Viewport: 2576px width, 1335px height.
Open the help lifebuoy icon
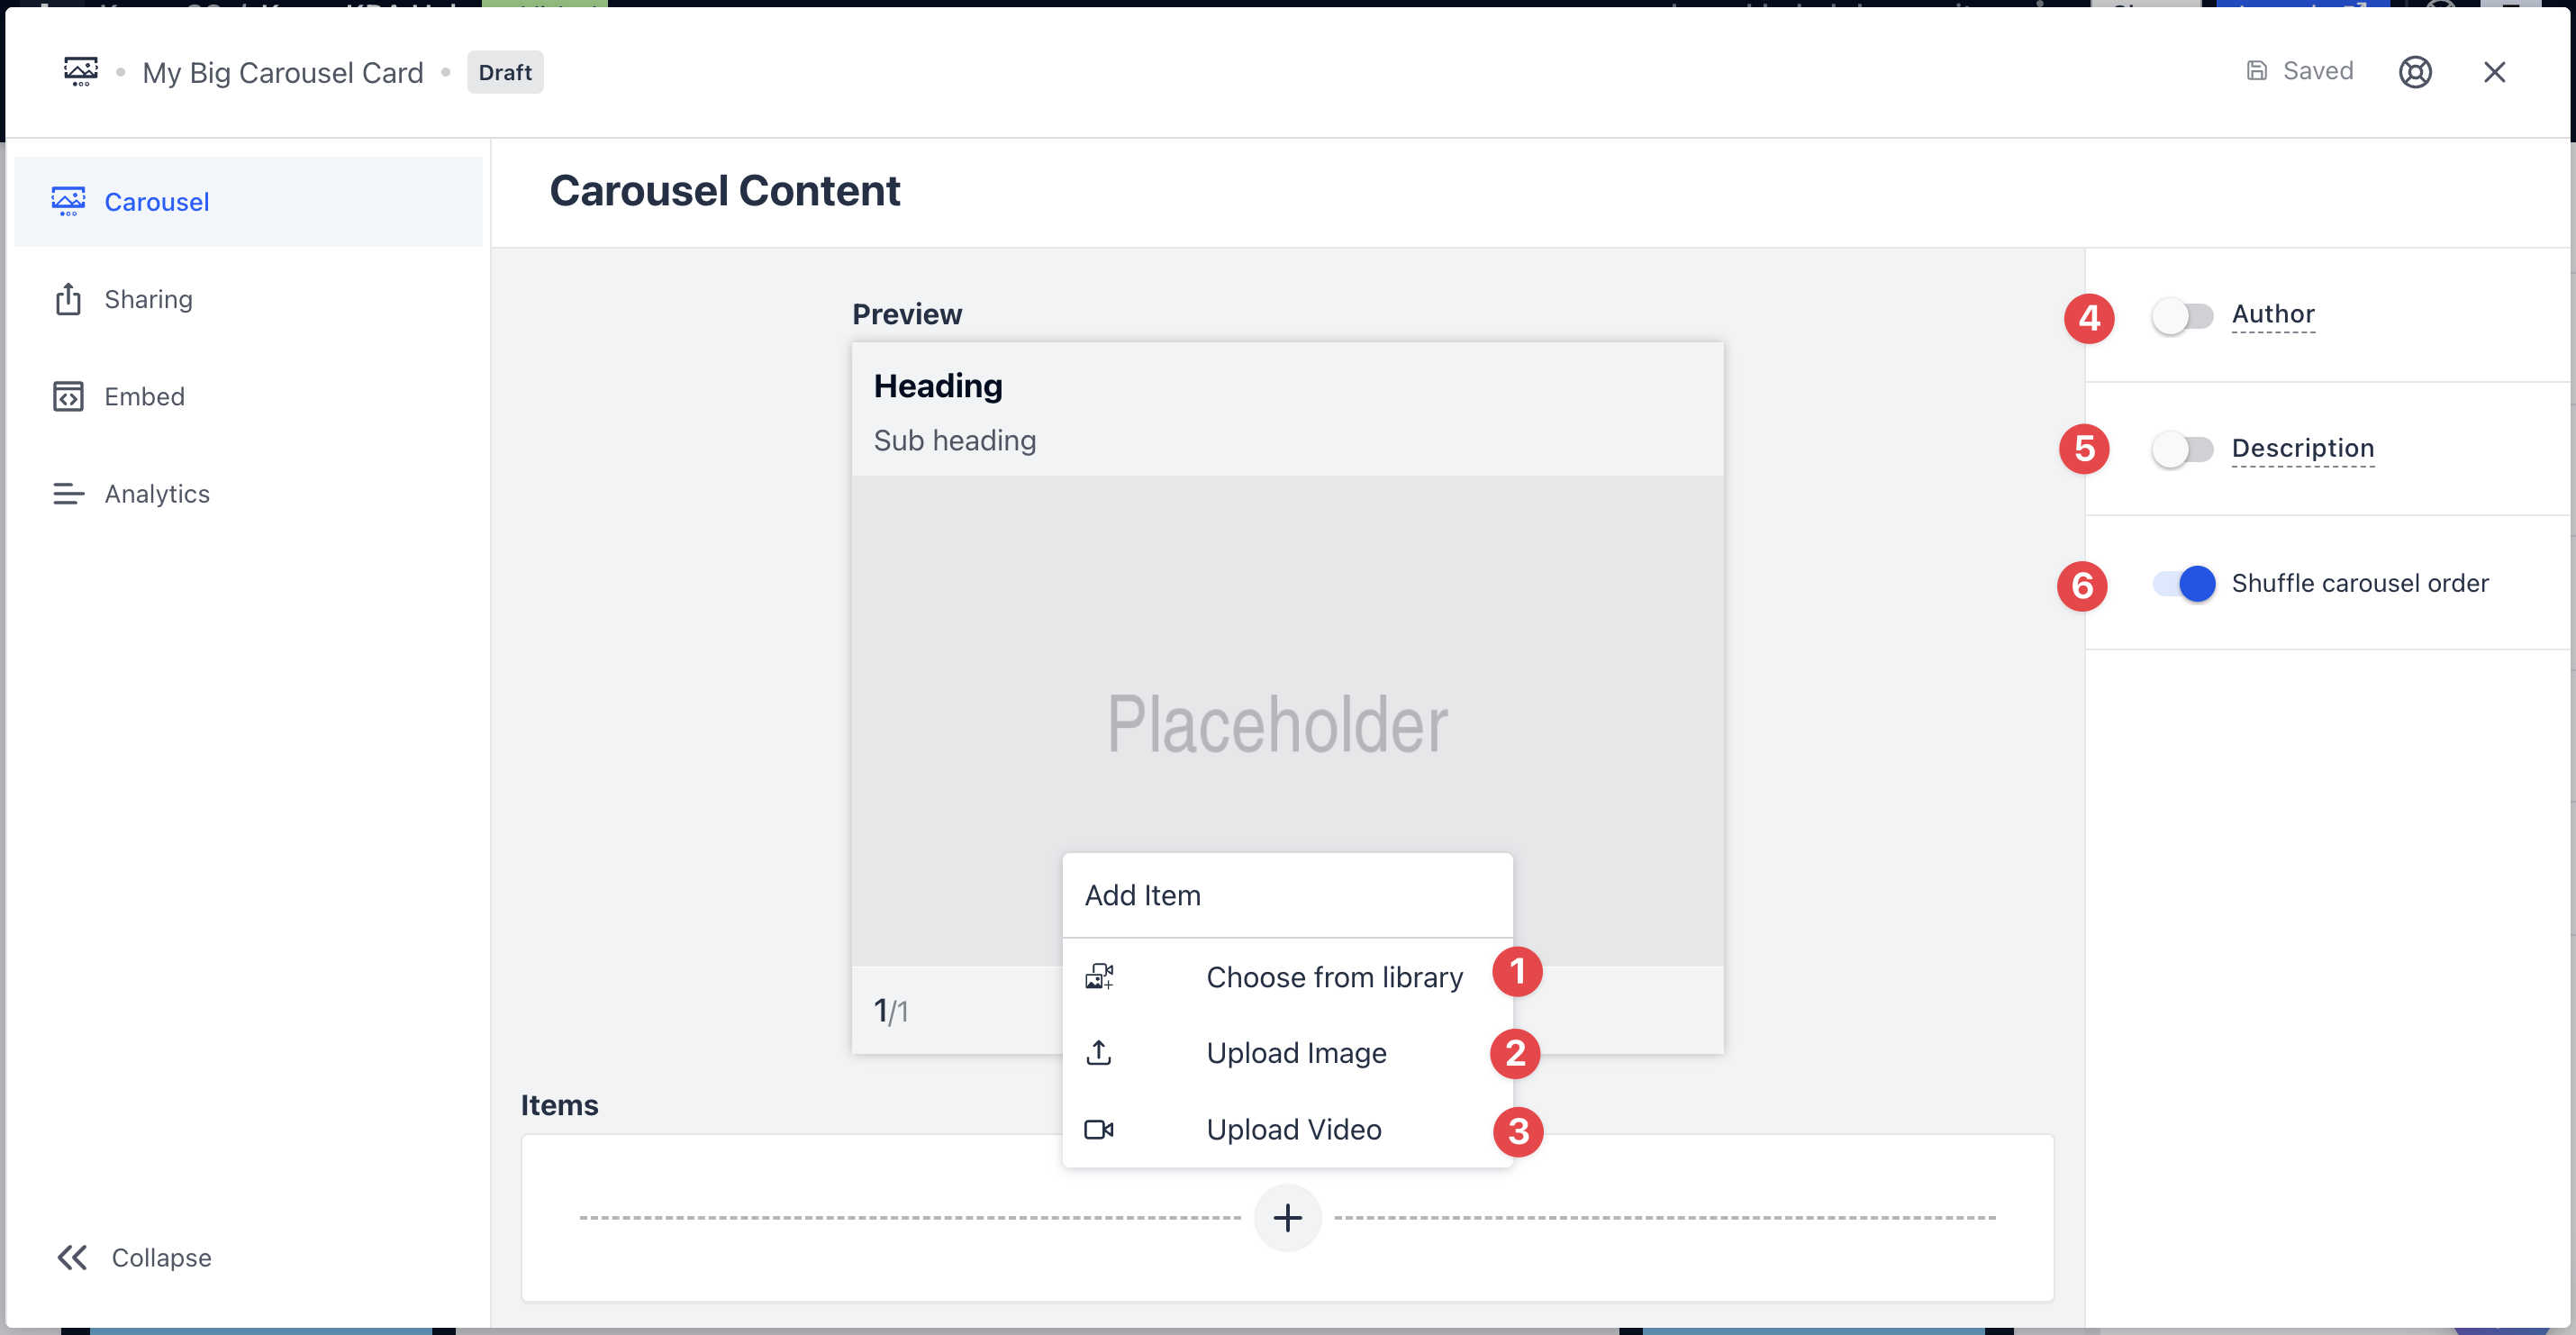click(x=2414, y=72)
